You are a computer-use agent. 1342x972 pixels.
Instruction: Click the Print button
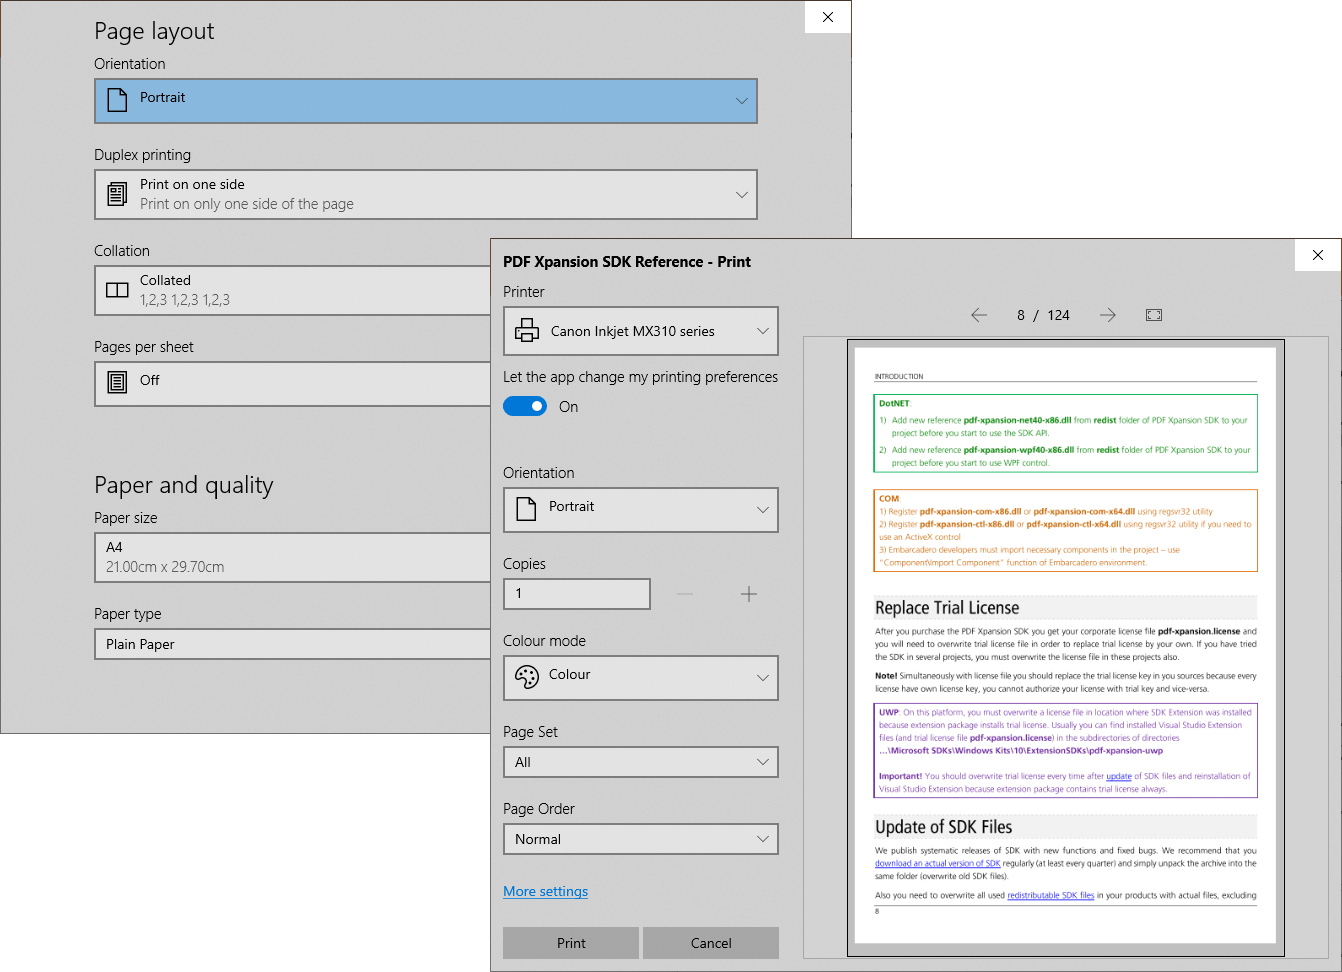570,942
